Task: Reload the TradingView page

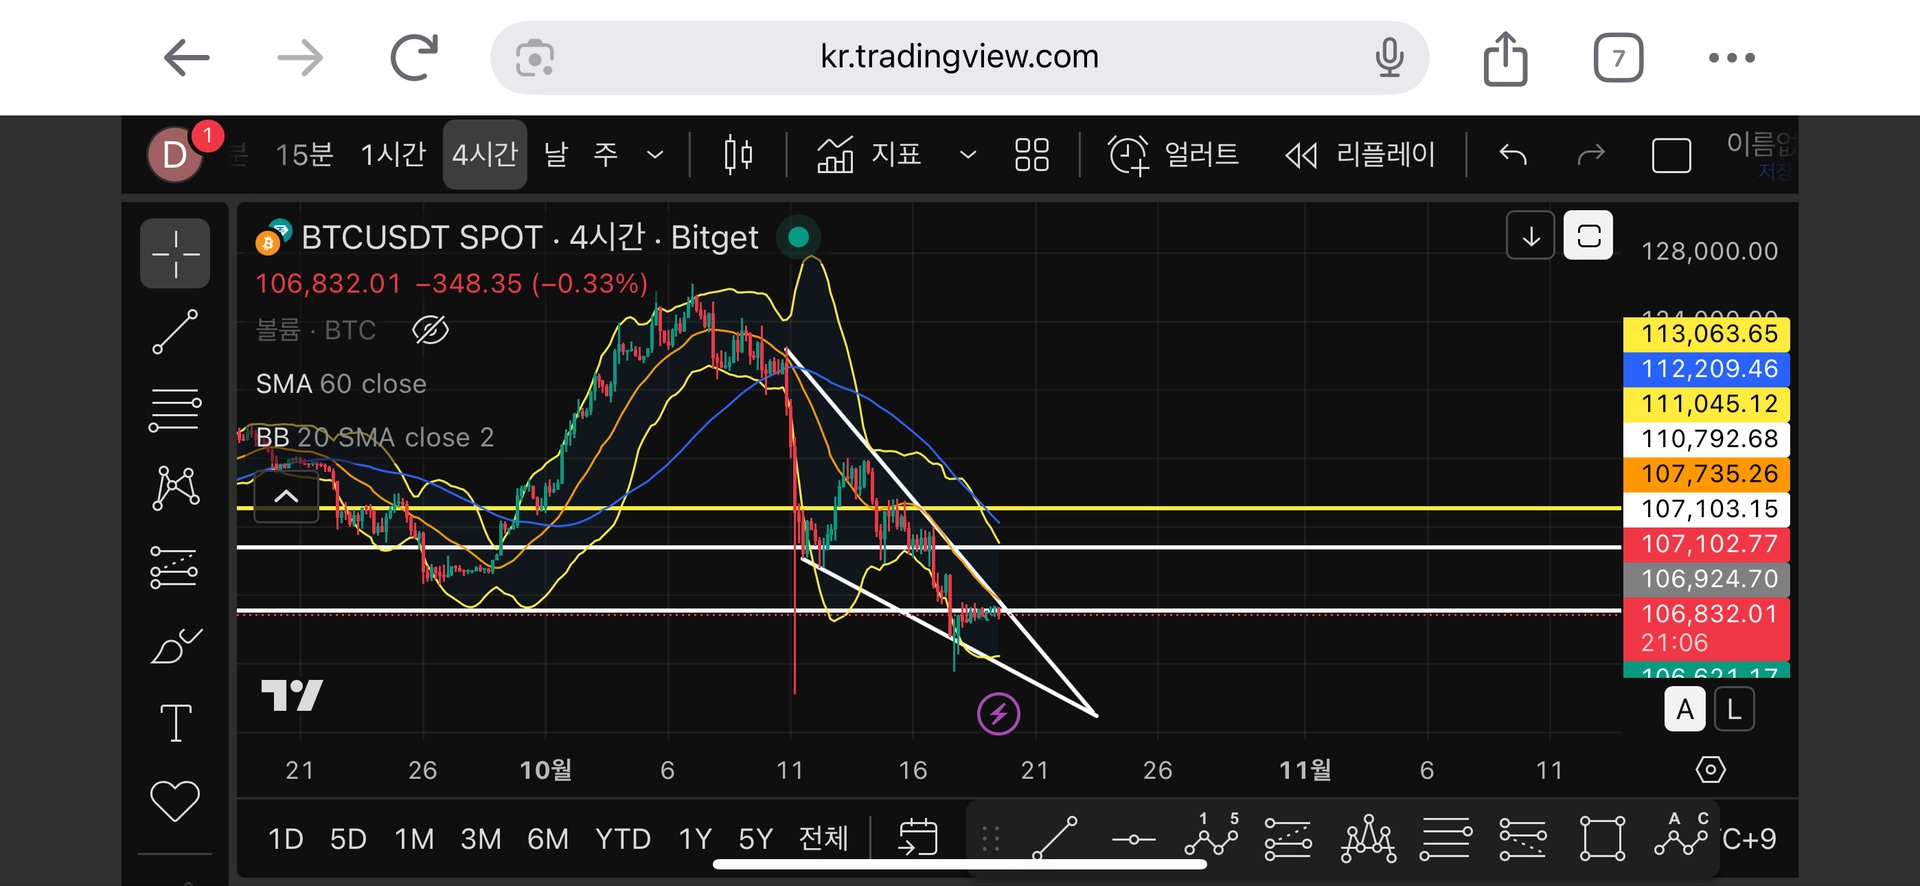Action: (414, 58)
